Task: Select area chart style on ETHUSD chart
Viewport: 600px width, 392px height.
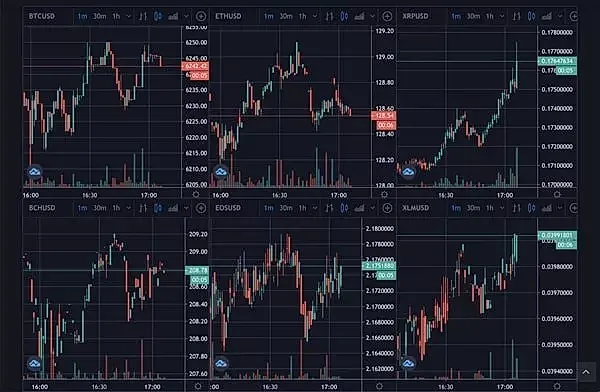Action: (360, 16)
